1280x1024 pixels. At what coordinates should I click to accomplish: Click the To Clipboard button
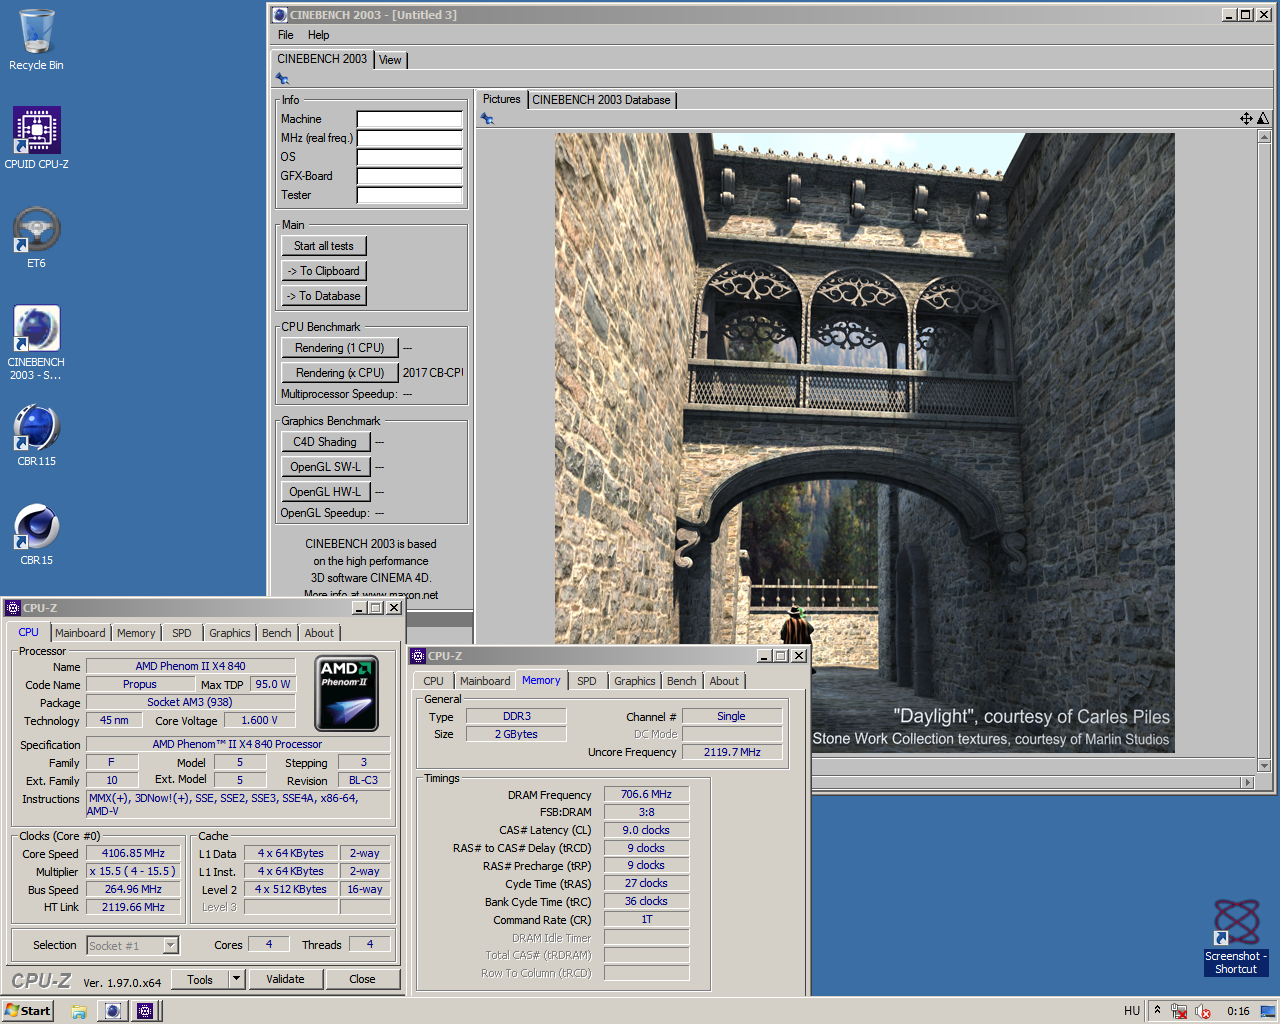pos(324,271)
